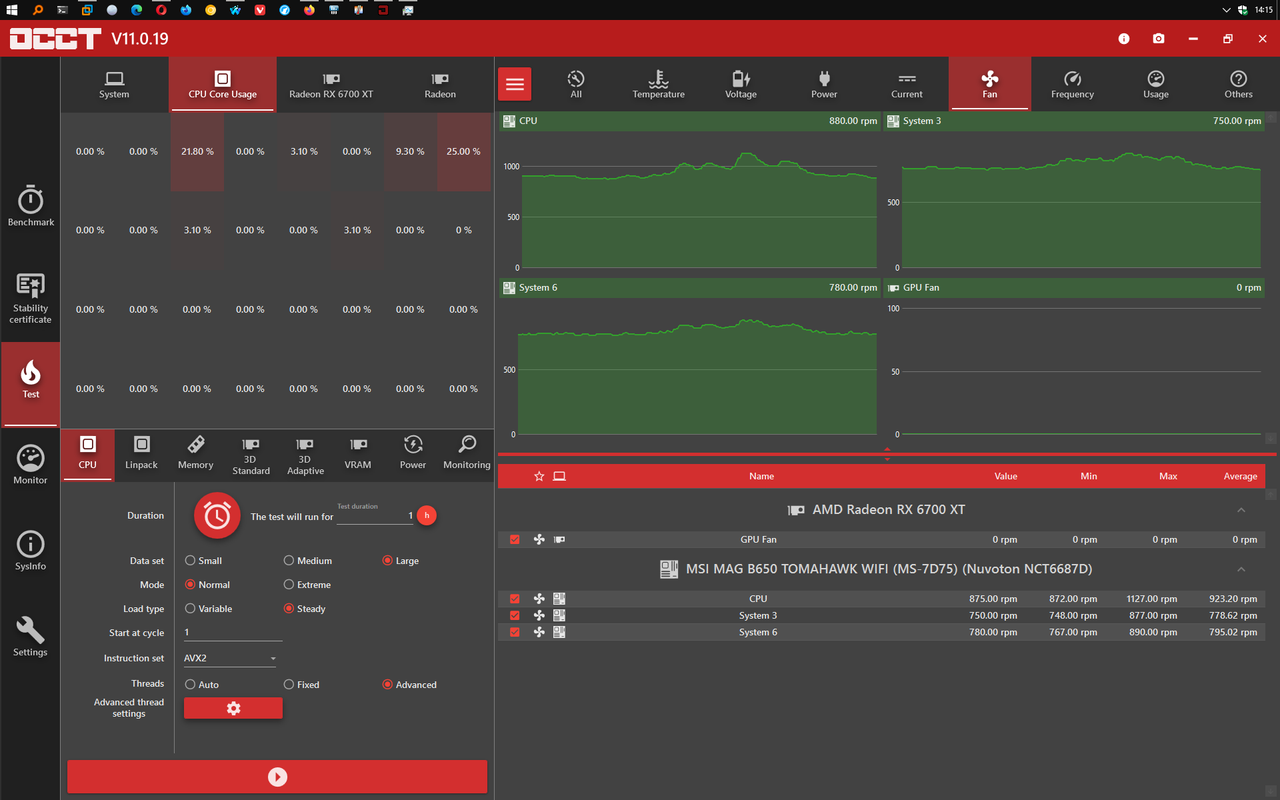
Task: Switch load type to Variable
Action: [x=190, y=608]
